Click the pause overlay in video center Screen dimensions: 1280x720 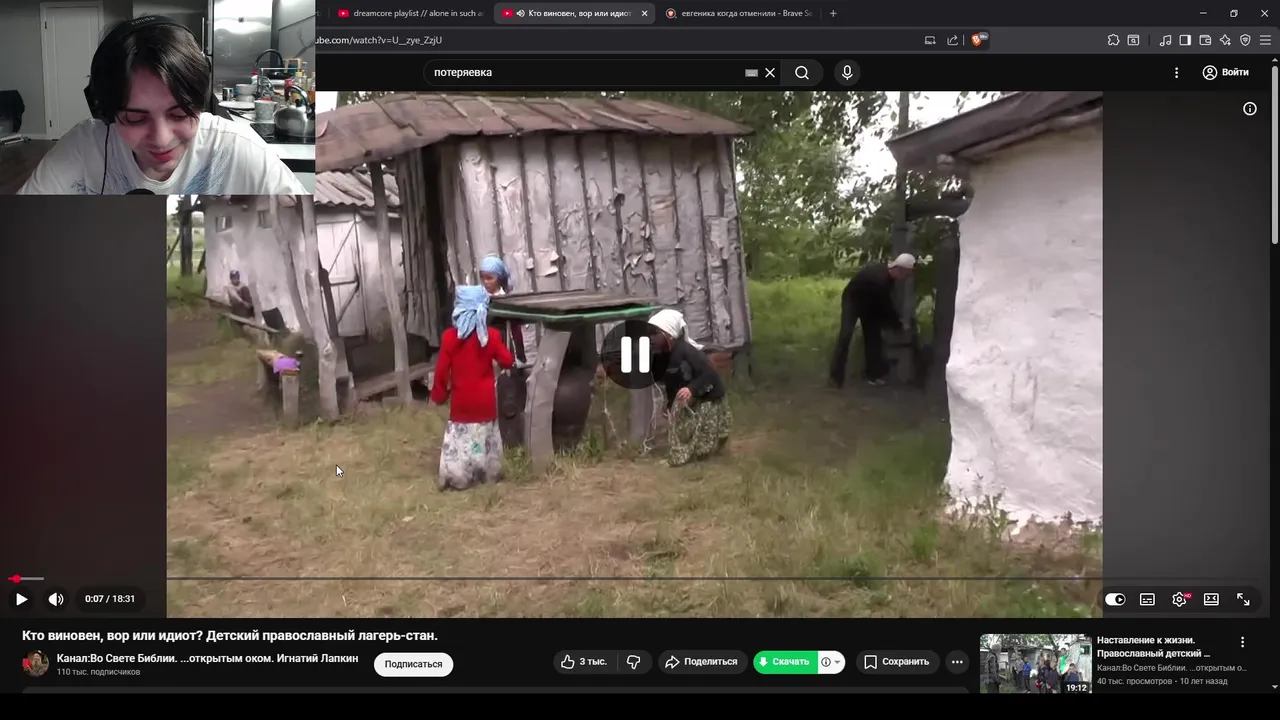click(635, 354)
